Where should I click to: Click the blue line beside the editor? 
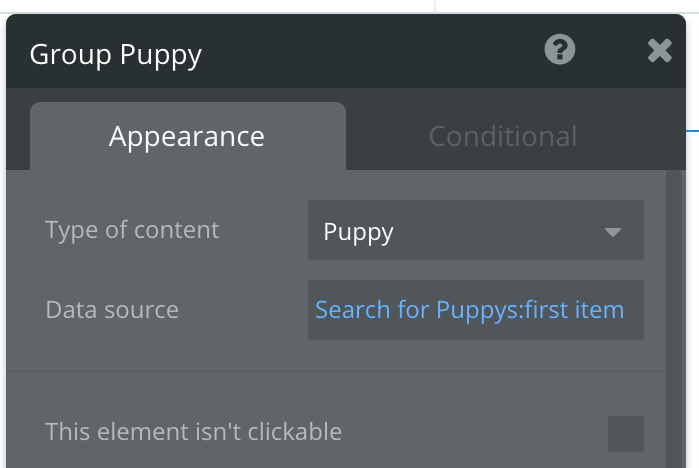(692, 131)
